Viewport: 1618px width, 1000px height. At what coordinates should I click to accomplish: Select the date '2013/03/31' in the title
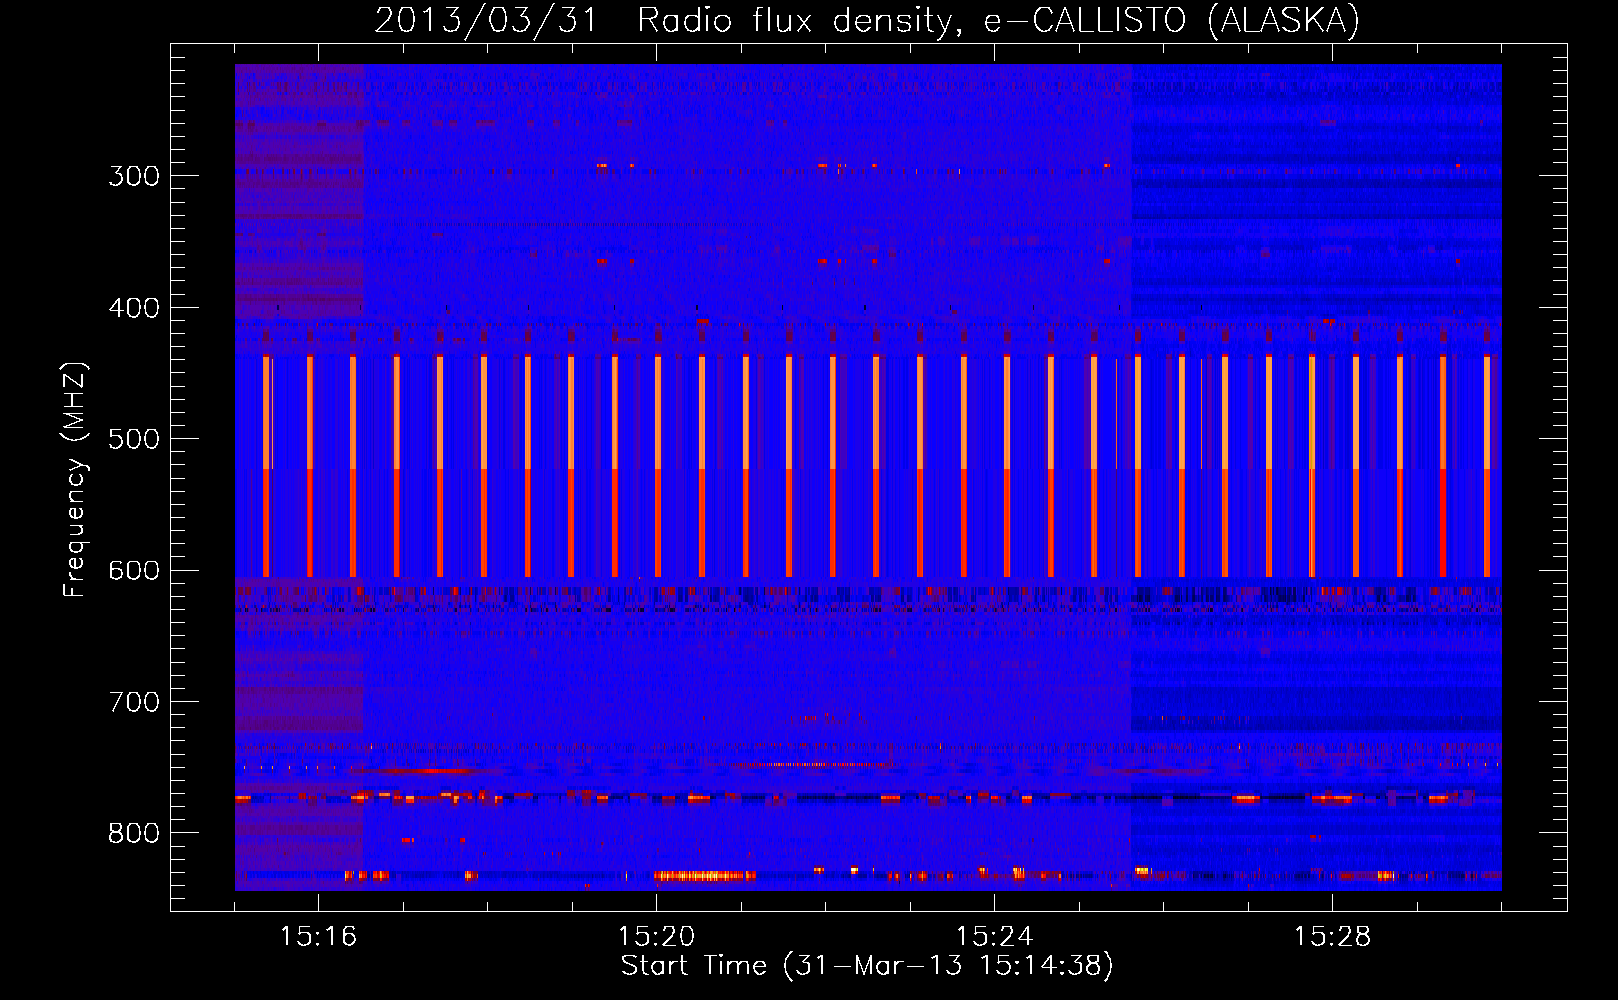486,20
